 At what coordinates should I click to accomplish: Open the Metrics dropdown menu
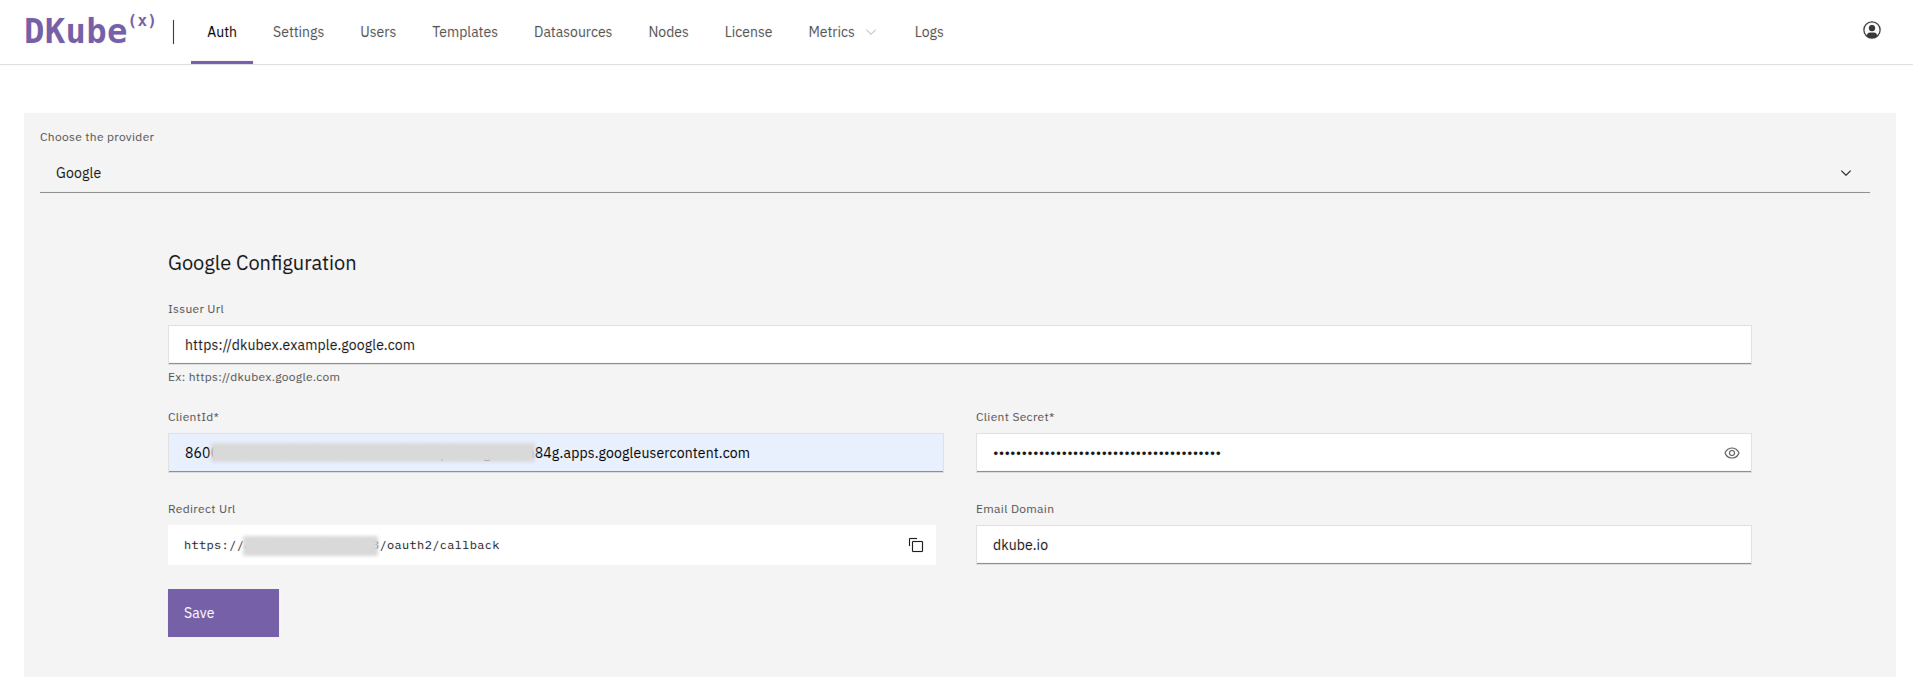coord(841,32)
